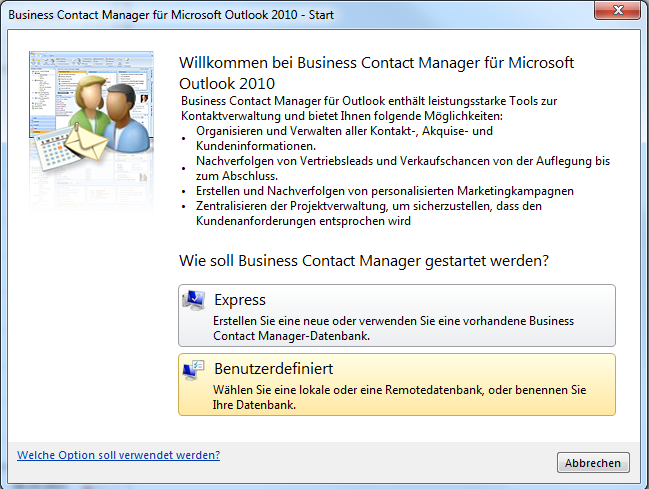The width and height of the screenshot is (649, 489).
Task: Choose the Benutzerdefiniert heading
Action: [x=274, y=369]
